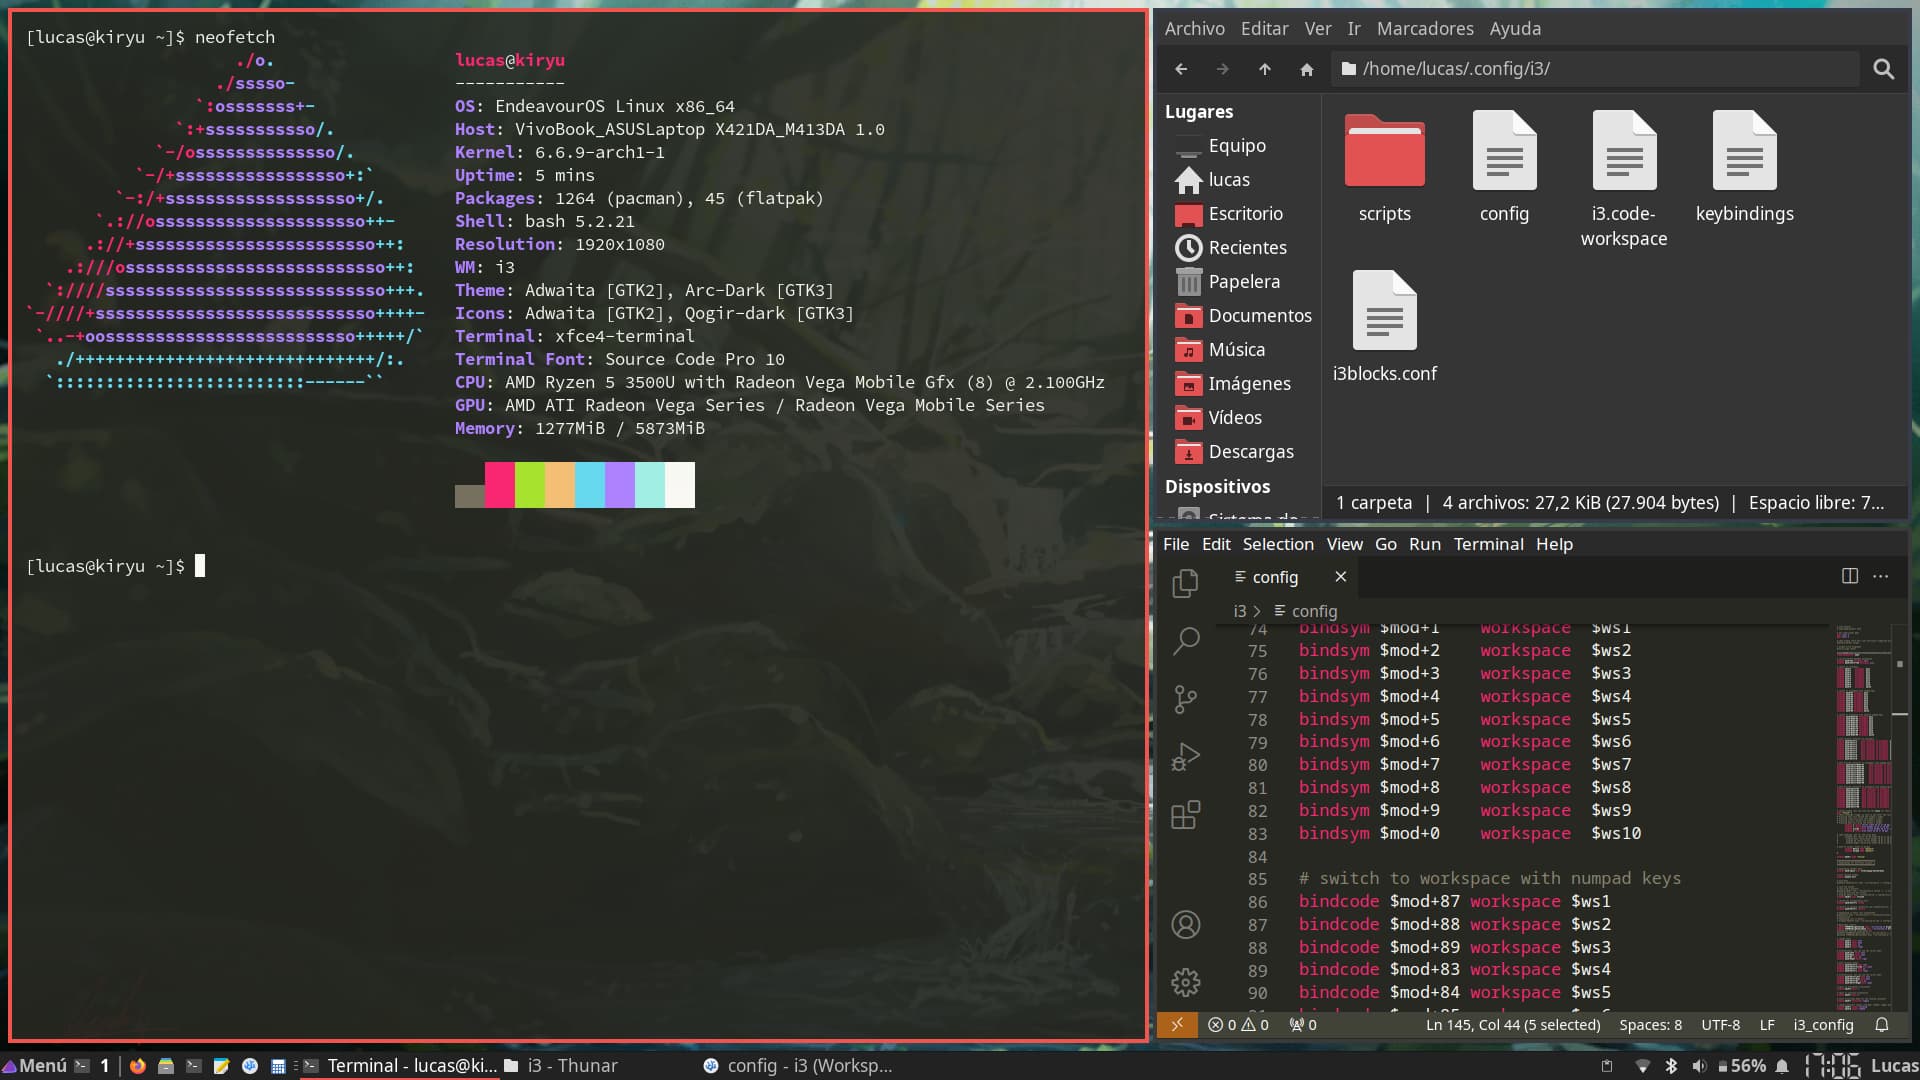Viewport: 1920px width, 1080px height.
Task: Click the code minimap on the editor's right edge
Action: (x=1862, y=800)
